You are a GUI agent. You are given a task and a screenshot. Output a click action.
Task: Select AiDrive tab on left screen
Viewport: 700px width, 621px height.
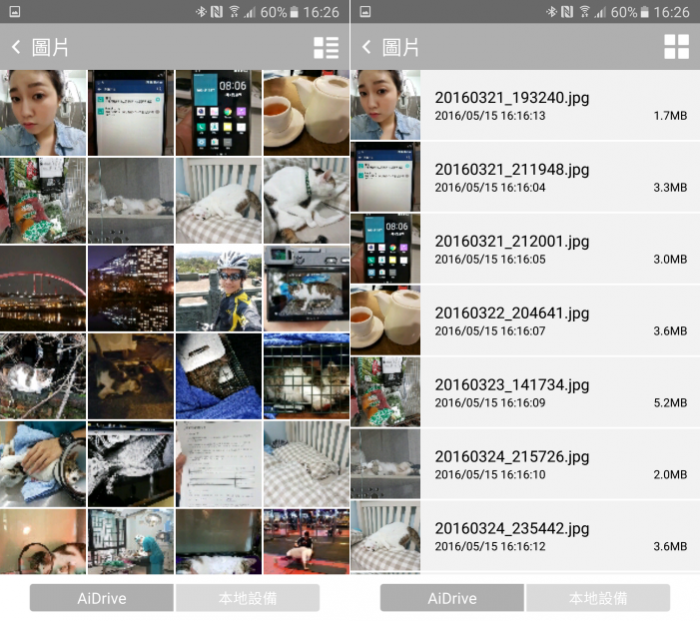point(102,598)
